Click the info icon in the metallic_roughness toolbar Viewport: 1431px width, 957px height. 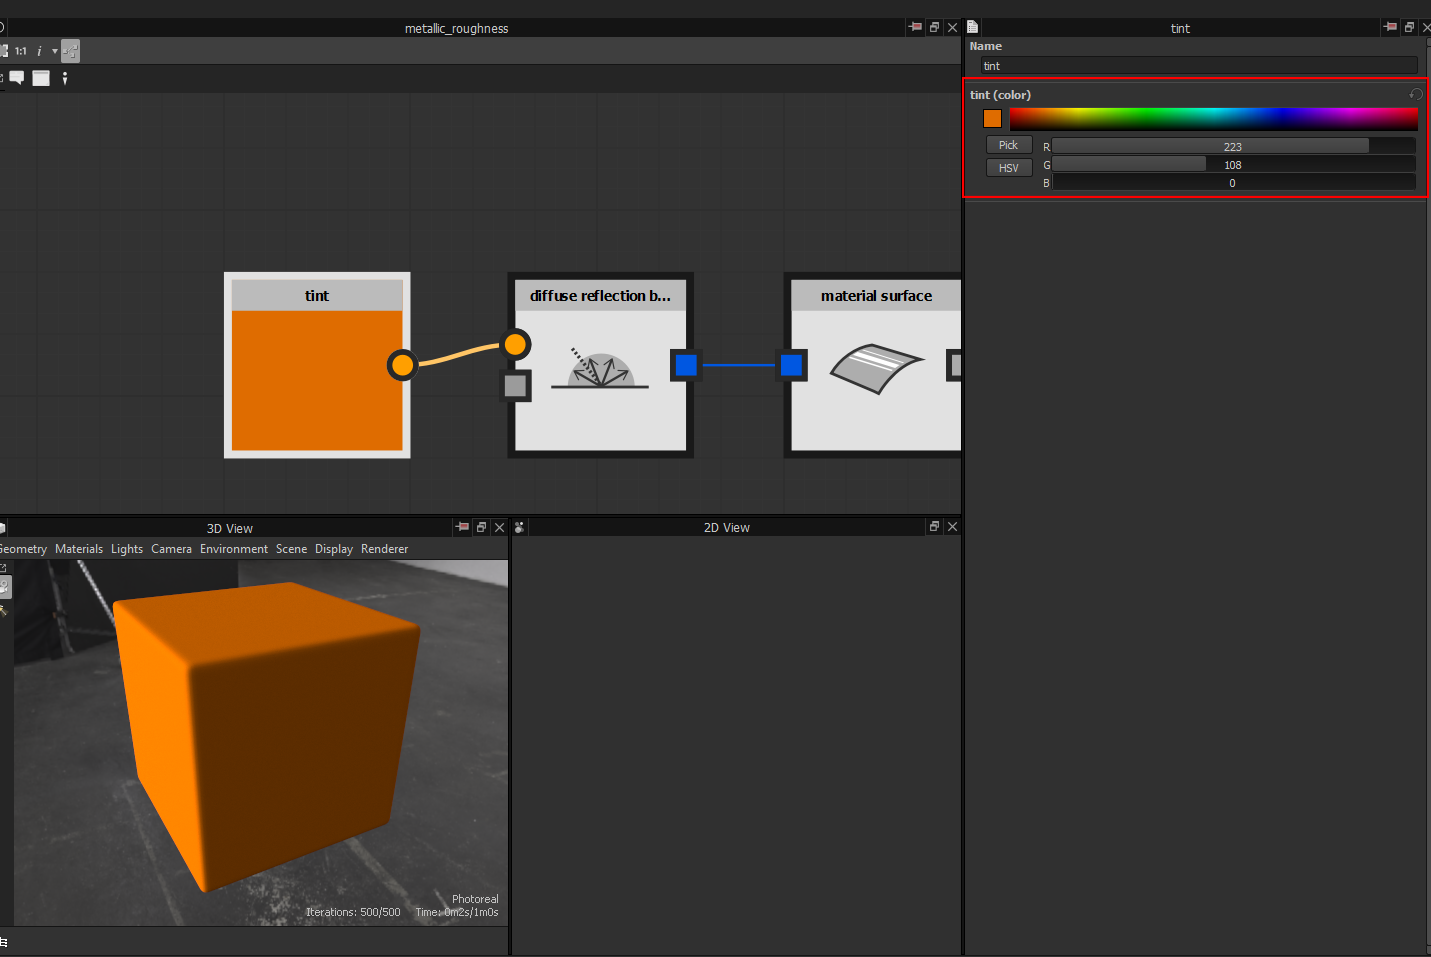(40, 51)
